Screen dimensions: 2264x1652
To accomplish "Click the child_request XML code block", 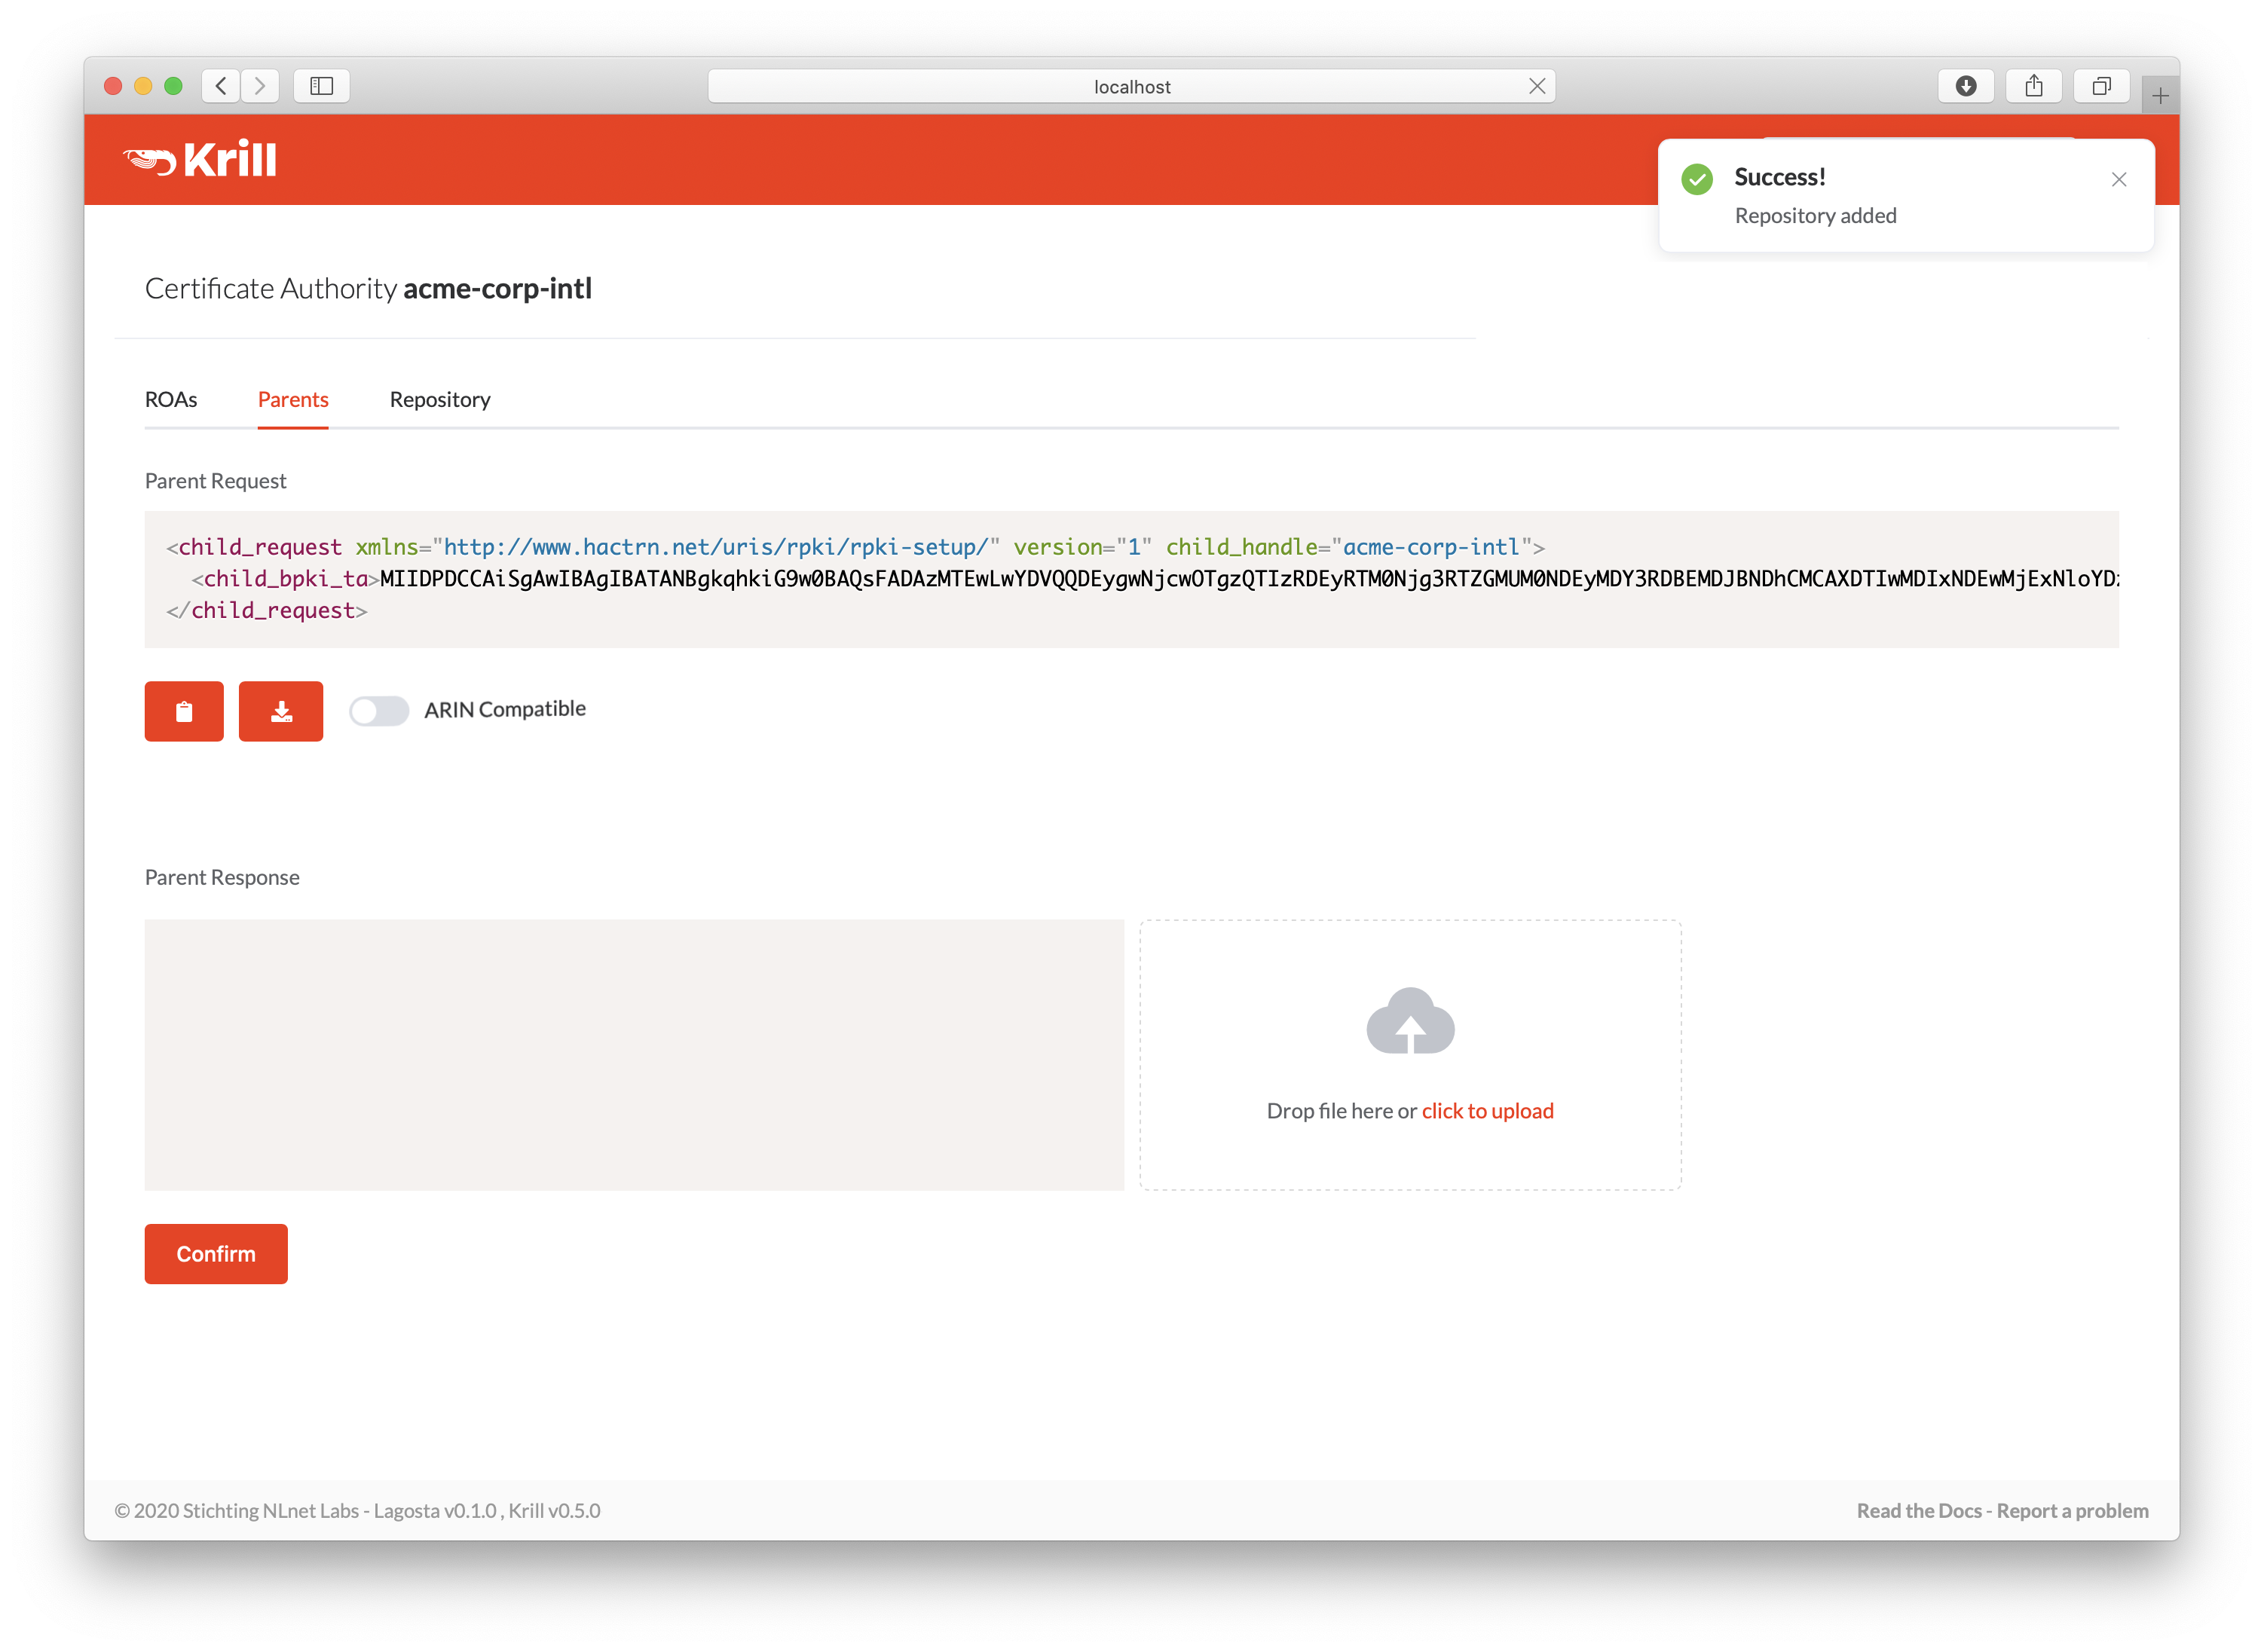I will [x=1132, y=579].
